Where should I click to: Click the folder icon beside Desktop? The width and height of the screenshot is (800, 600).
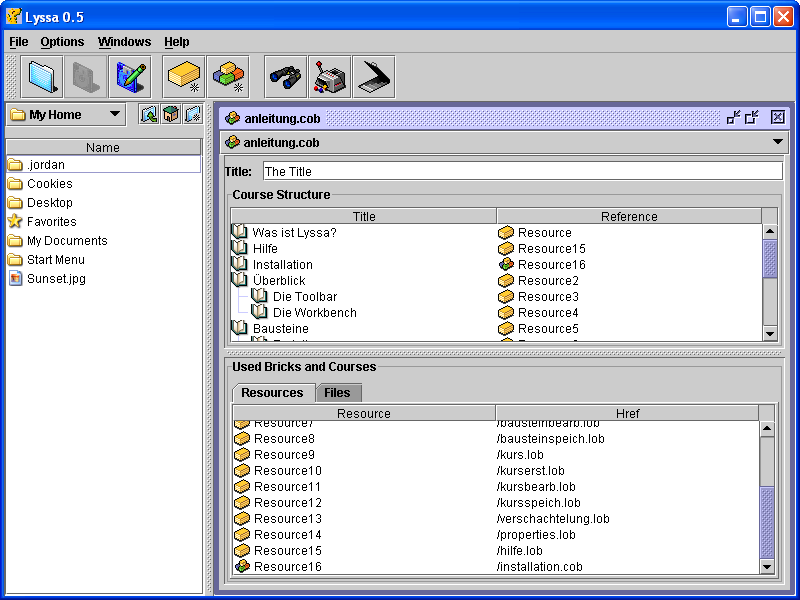pos(15,203)
